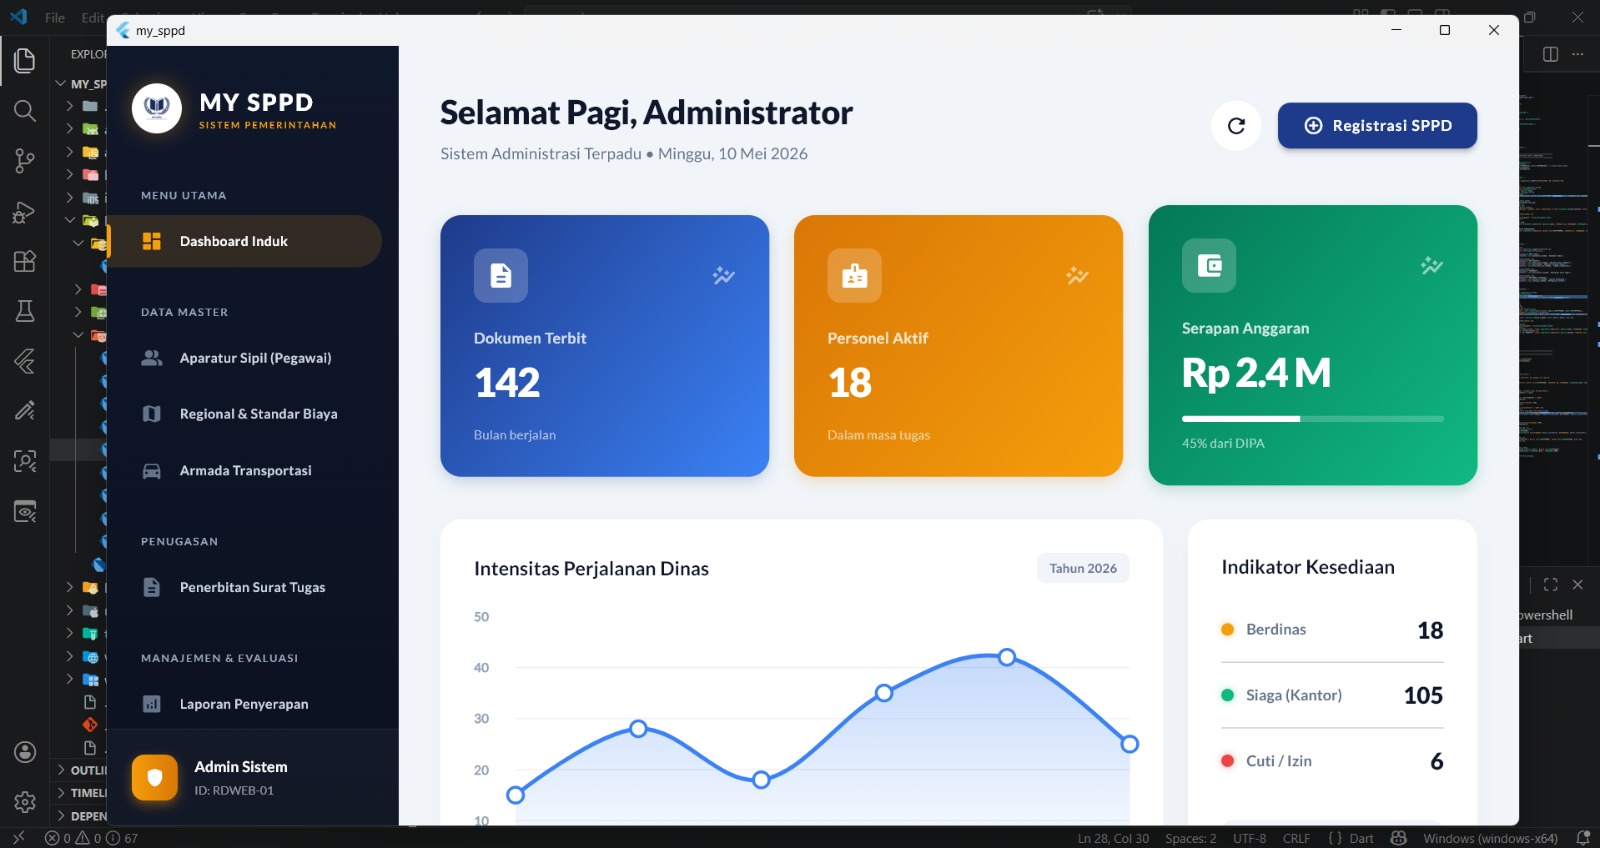Click the Registrasi SPPD button
The image size is (1600, 848).
[x=1377, y=125]
